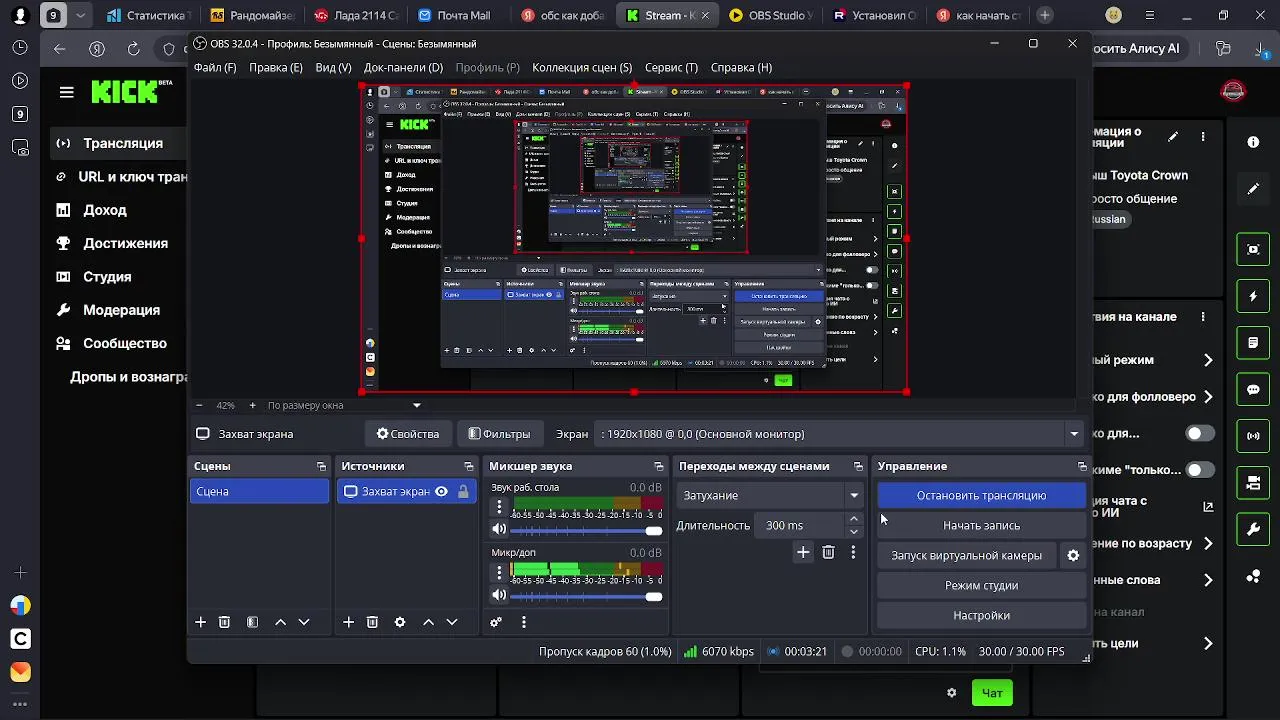
Task: Add a new scene with the plus icon
Action: [x=200, y=622]
